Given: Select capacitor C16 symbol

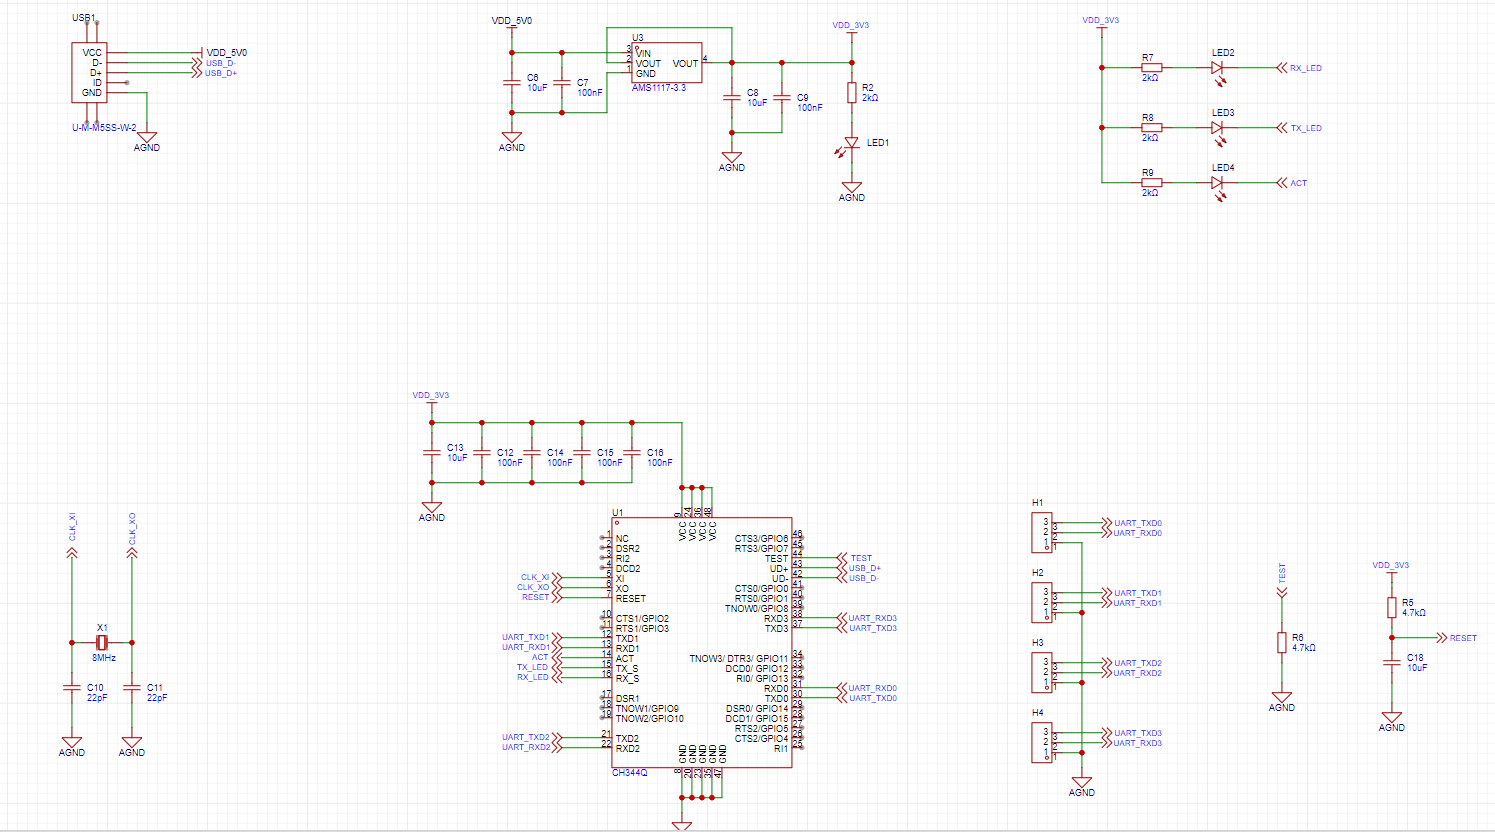Looking at the screenshot, I should [x=632, y=453].
